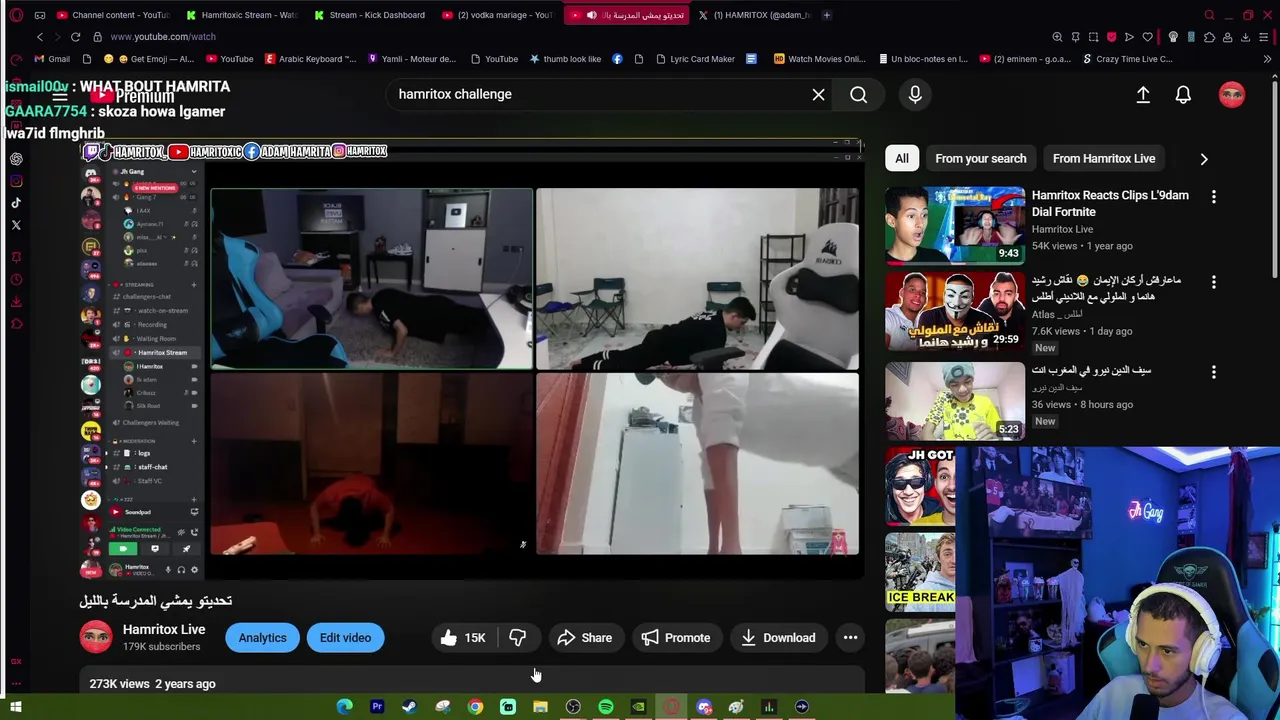Open the Opera menu logo

pos(16,15)
